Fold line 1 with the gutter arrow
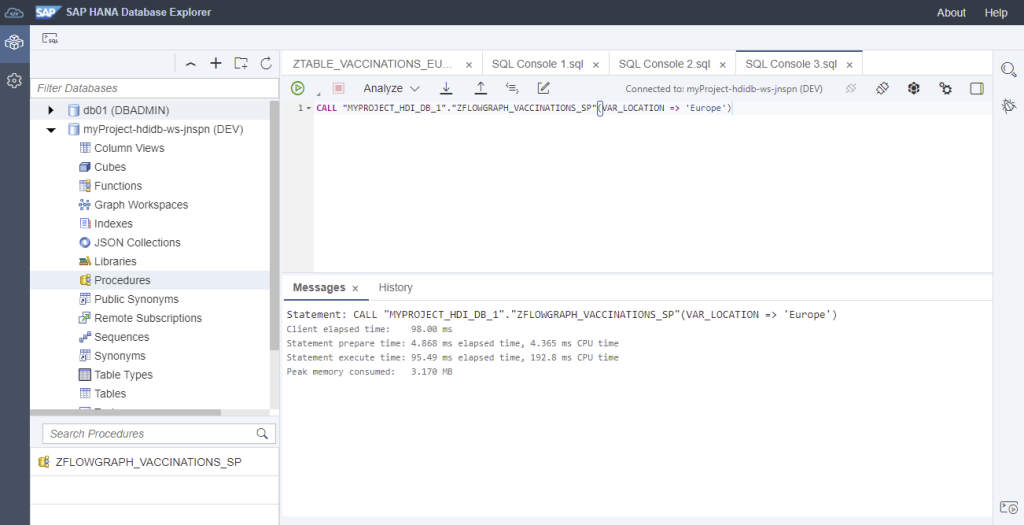This screenshot has width=1024, height=525. [x=309, y=108]
